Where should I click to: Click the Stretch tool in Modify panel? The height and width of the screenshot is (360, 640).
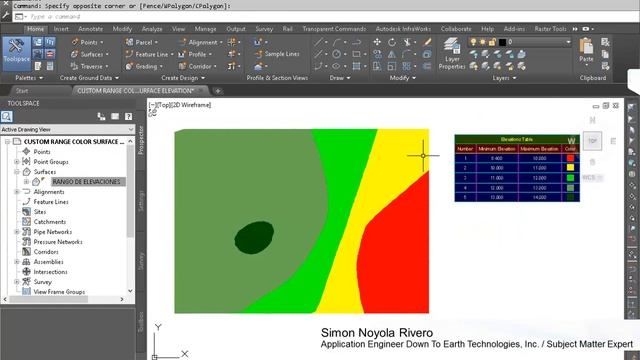click(x=377, y=66)
